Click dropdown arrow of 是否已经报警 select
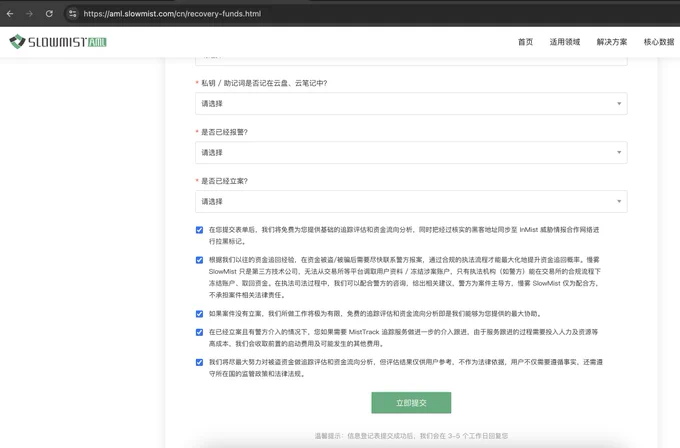680x448 pixels. click(619, 153)
